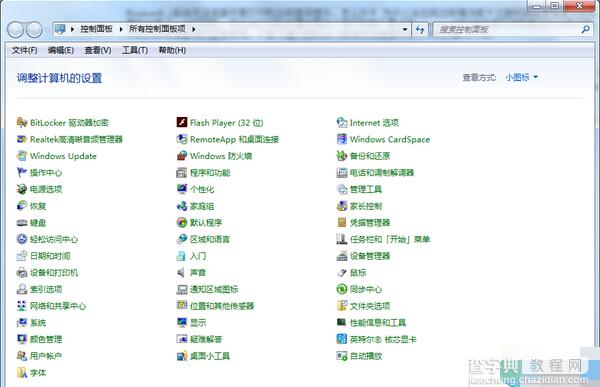This screenshot has height=387, width=600.
Task: Click the 键盘 keyboard icon
Action: (22, 222)
